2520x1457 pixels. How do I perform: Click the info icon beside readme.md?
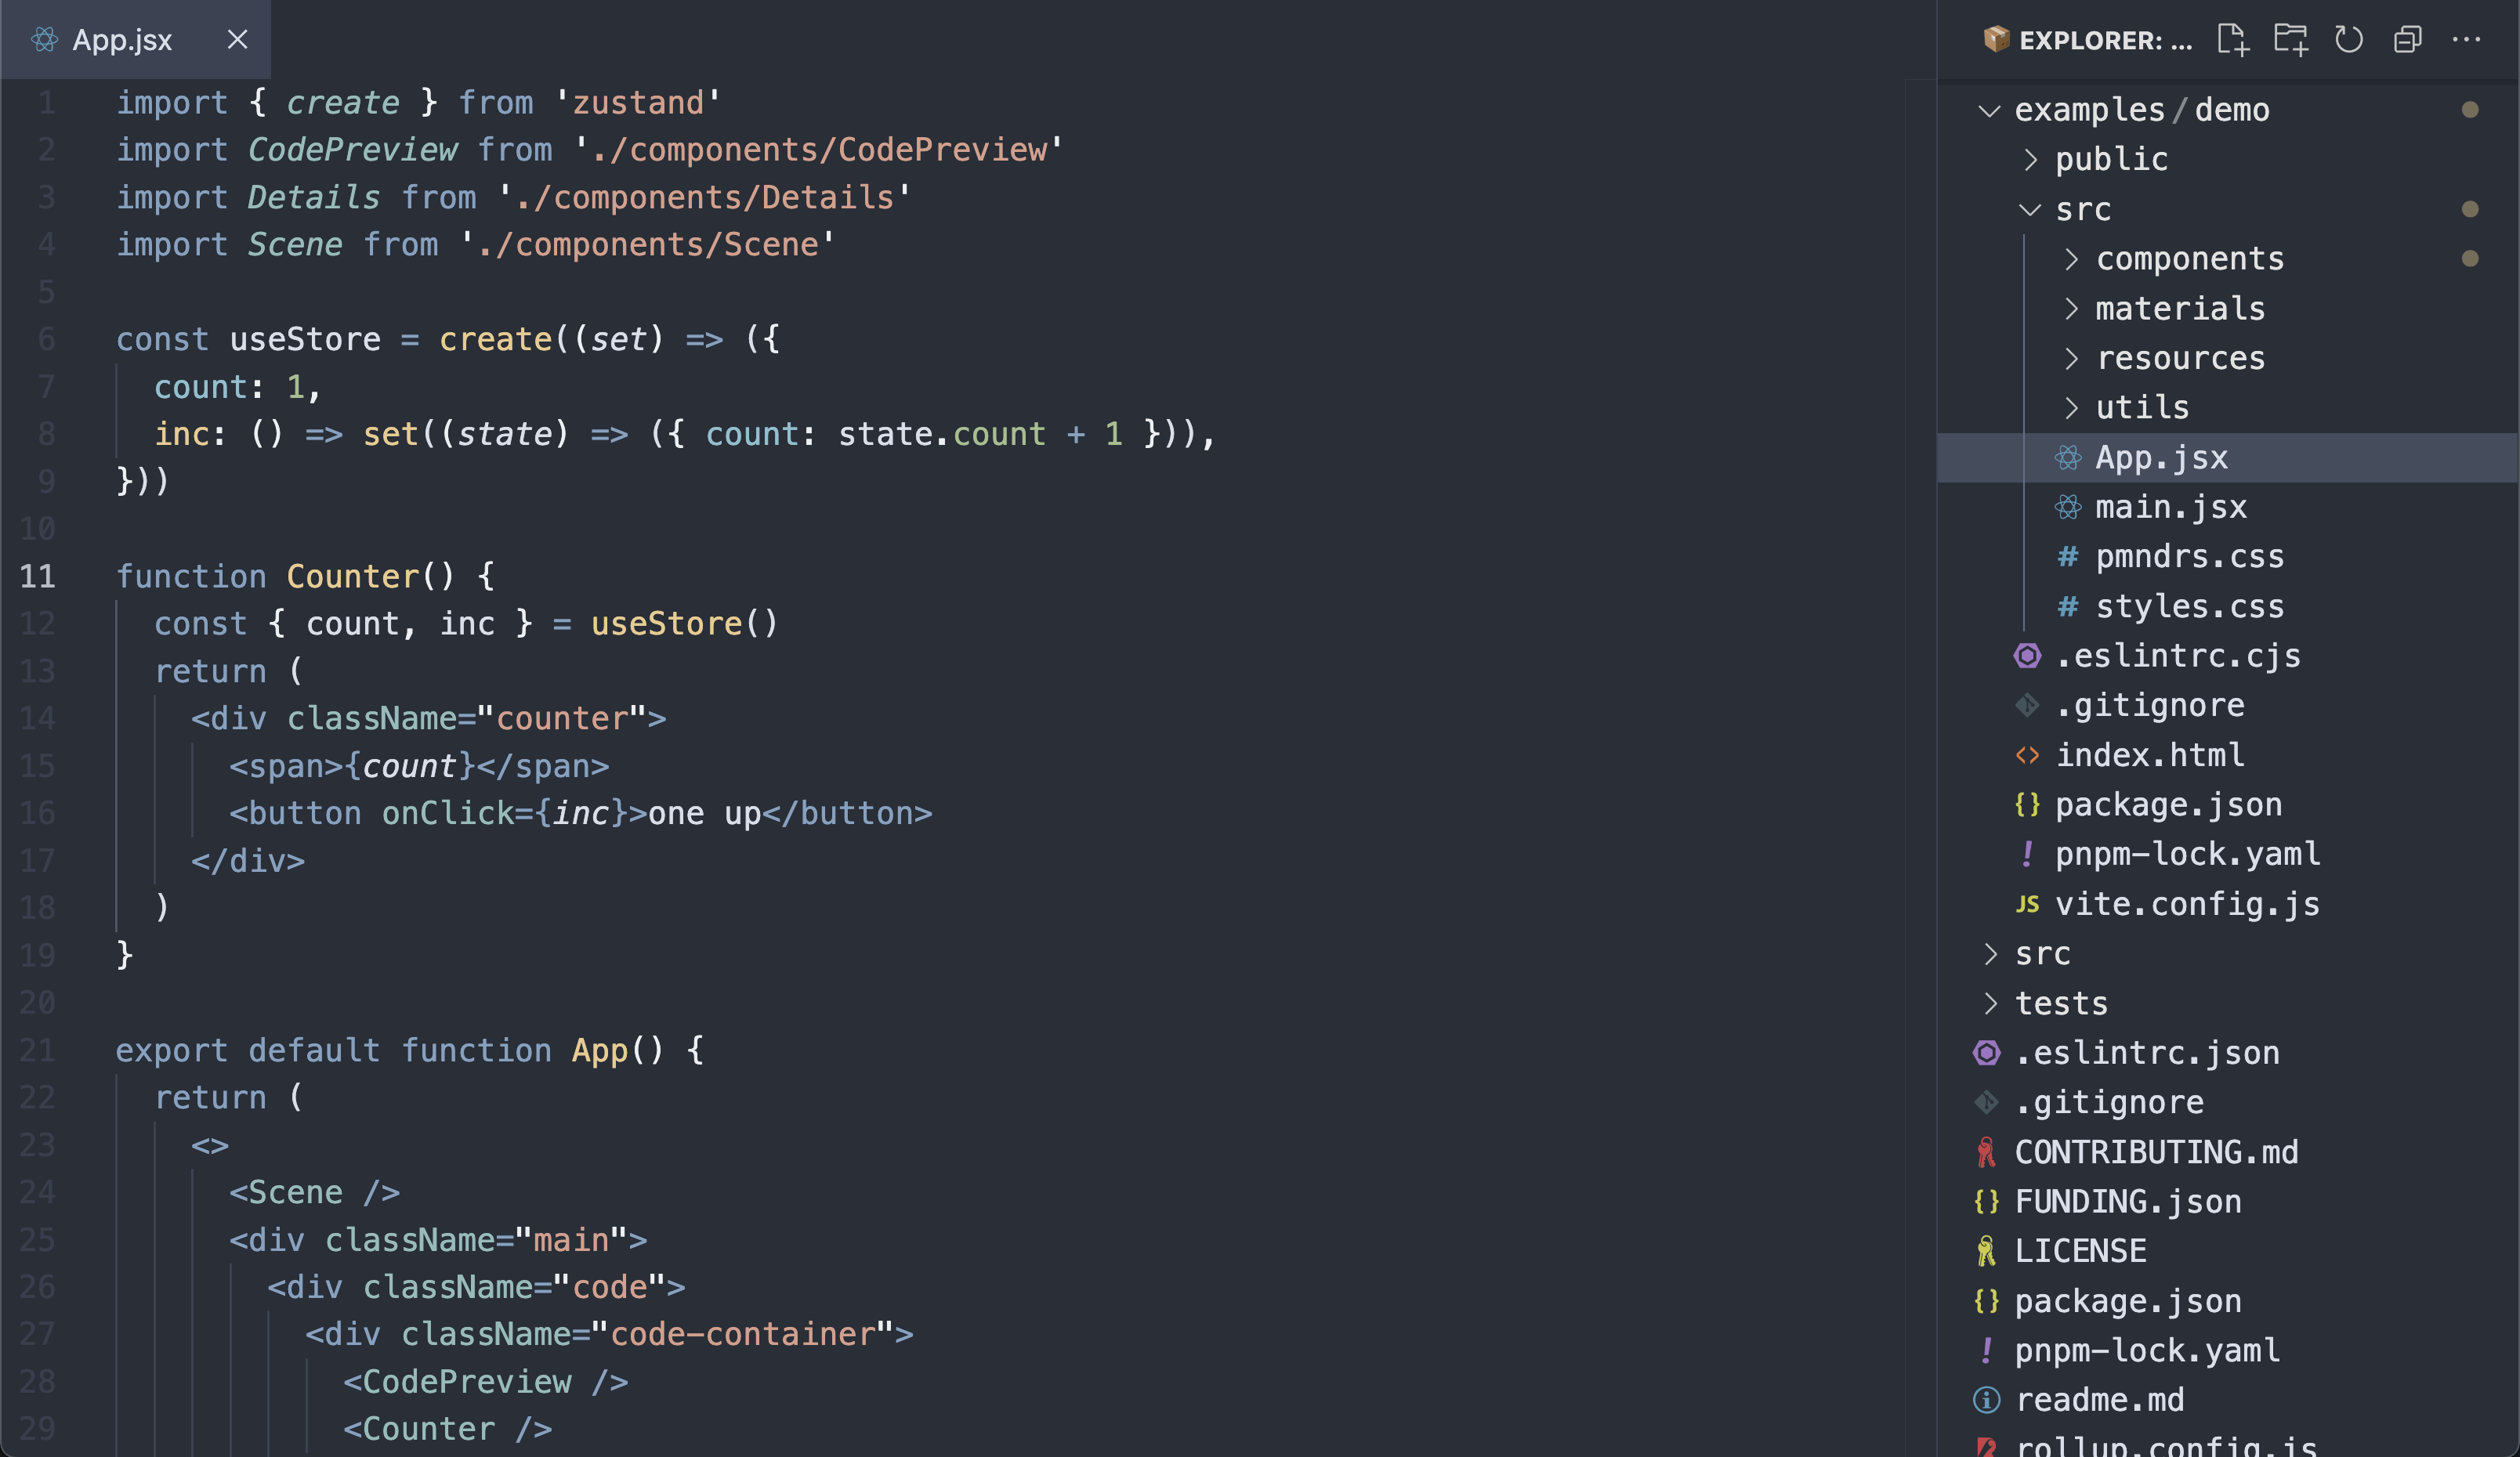(1986, 1400)
